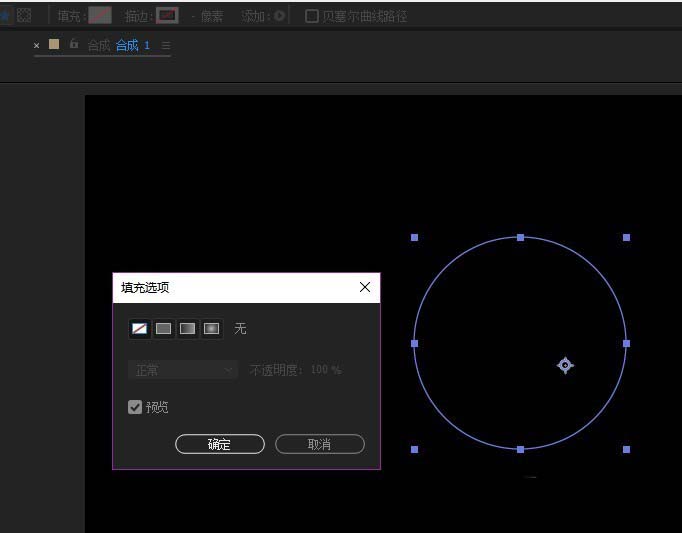The image size is (682, 533).
Task: Open the composition panel hamburger menu
Action: click(166, 45)
